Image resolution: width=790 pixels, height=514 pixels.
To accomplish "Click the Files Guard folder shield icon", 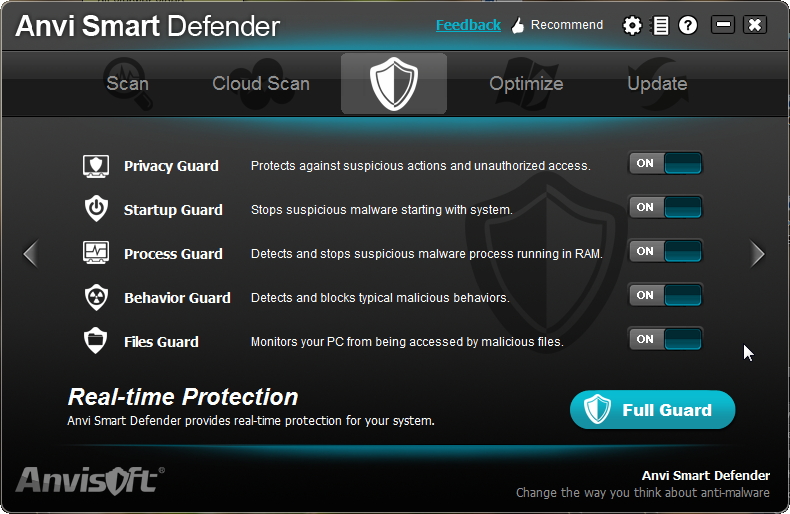I will (x=96, y=341).
